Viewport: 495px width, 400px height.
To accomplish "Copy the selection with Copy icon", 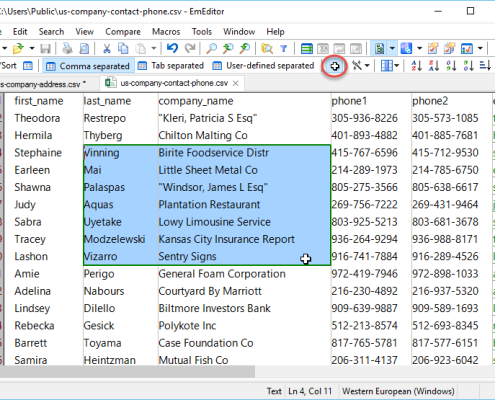I will tap(123, 49).
